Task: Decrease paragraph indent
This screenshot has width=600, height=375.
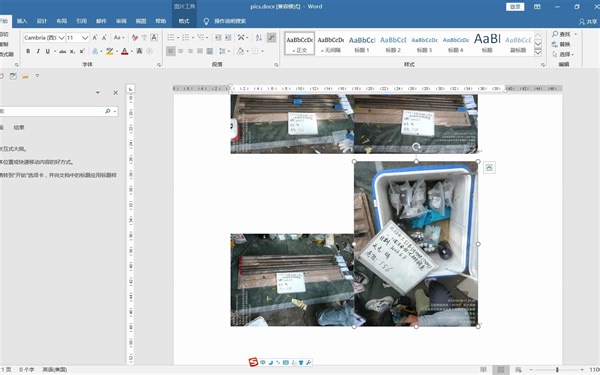Action: [218, 38]
